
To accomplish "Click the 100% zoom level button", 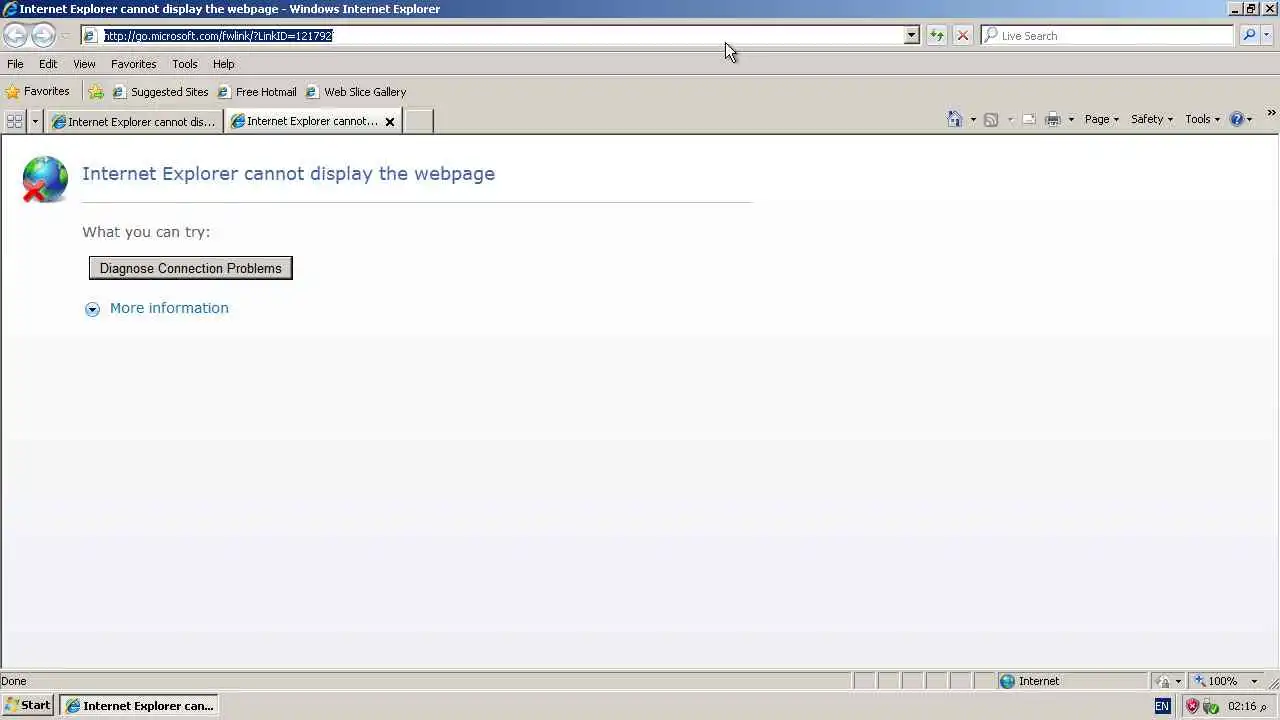I will click(1217, 681).
